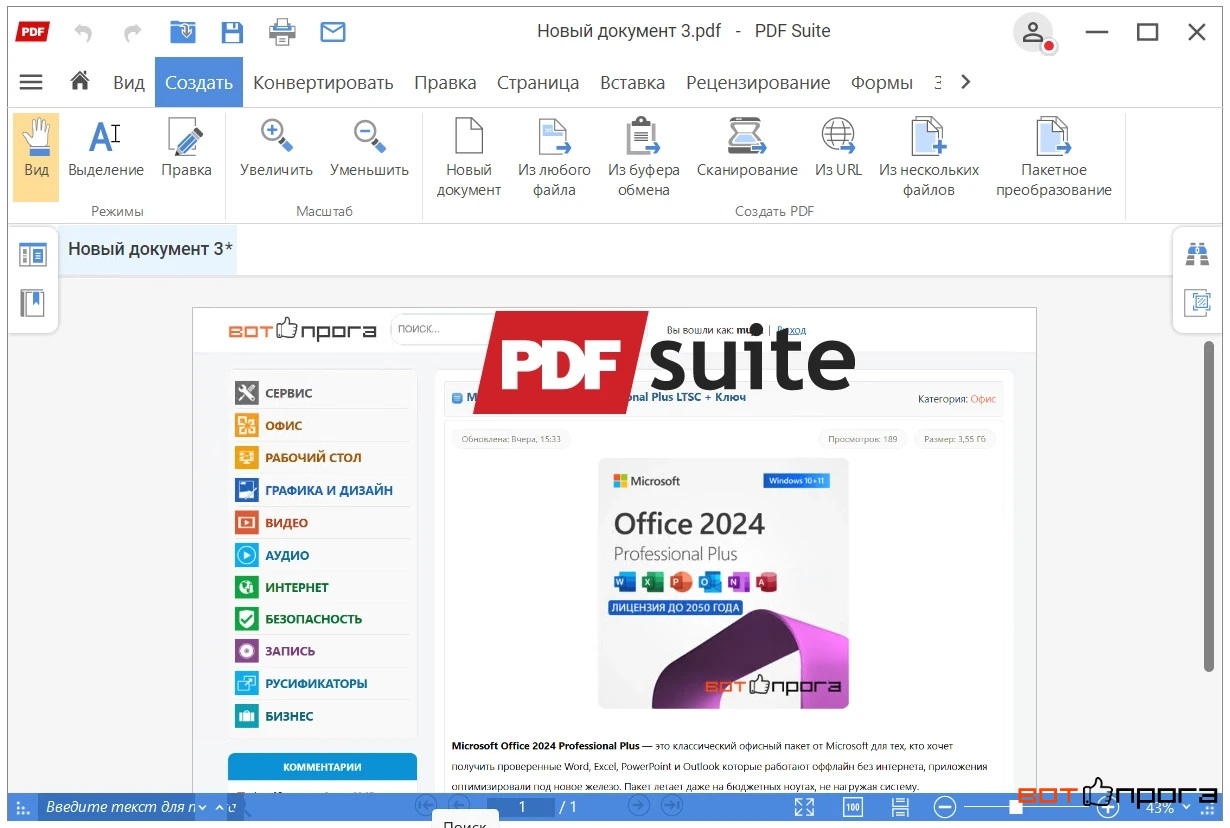Create a Новый документ blank PDF
Image resolution: width=1230 pixels, height=828 pixels.
coord(469,158)
